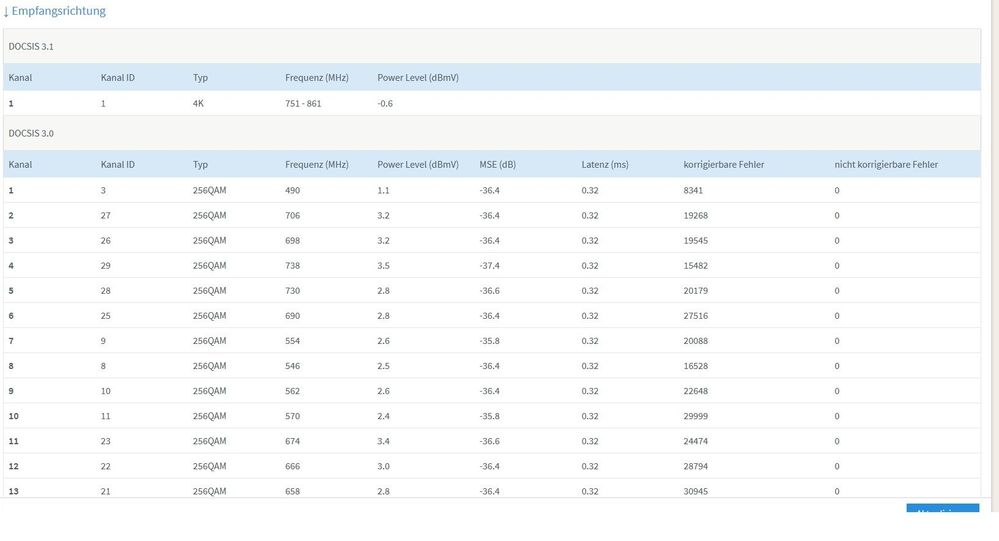Click the 3.0 power level value

(x=383, y=466)
